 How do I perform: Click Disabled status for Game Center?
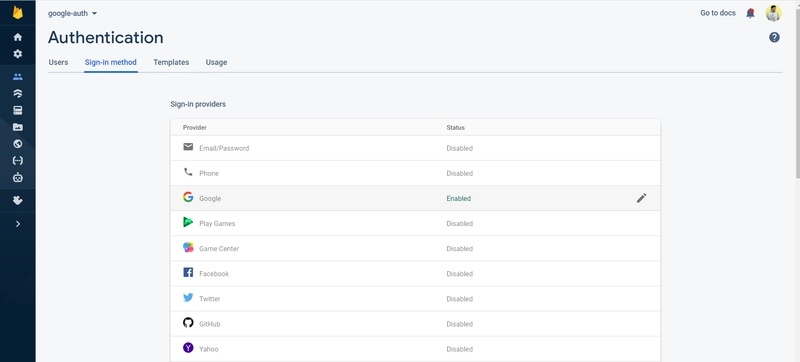460,249
